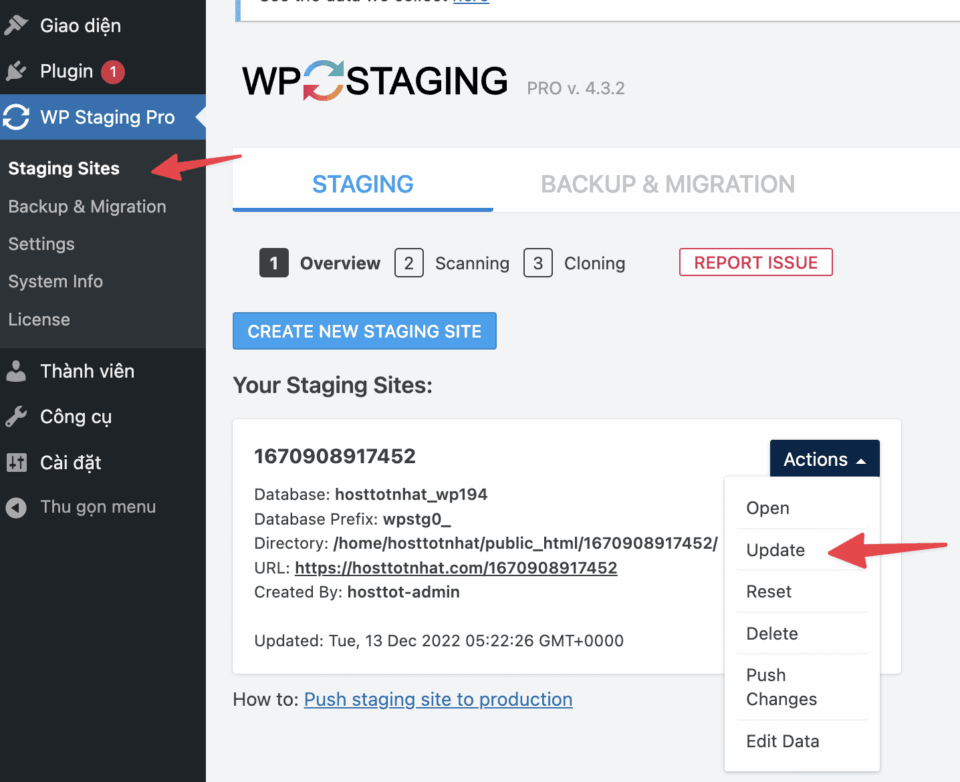The image size is (960, 782).
Task: Click the WP Staging Pro sync icon
Action: pos(16,117)
